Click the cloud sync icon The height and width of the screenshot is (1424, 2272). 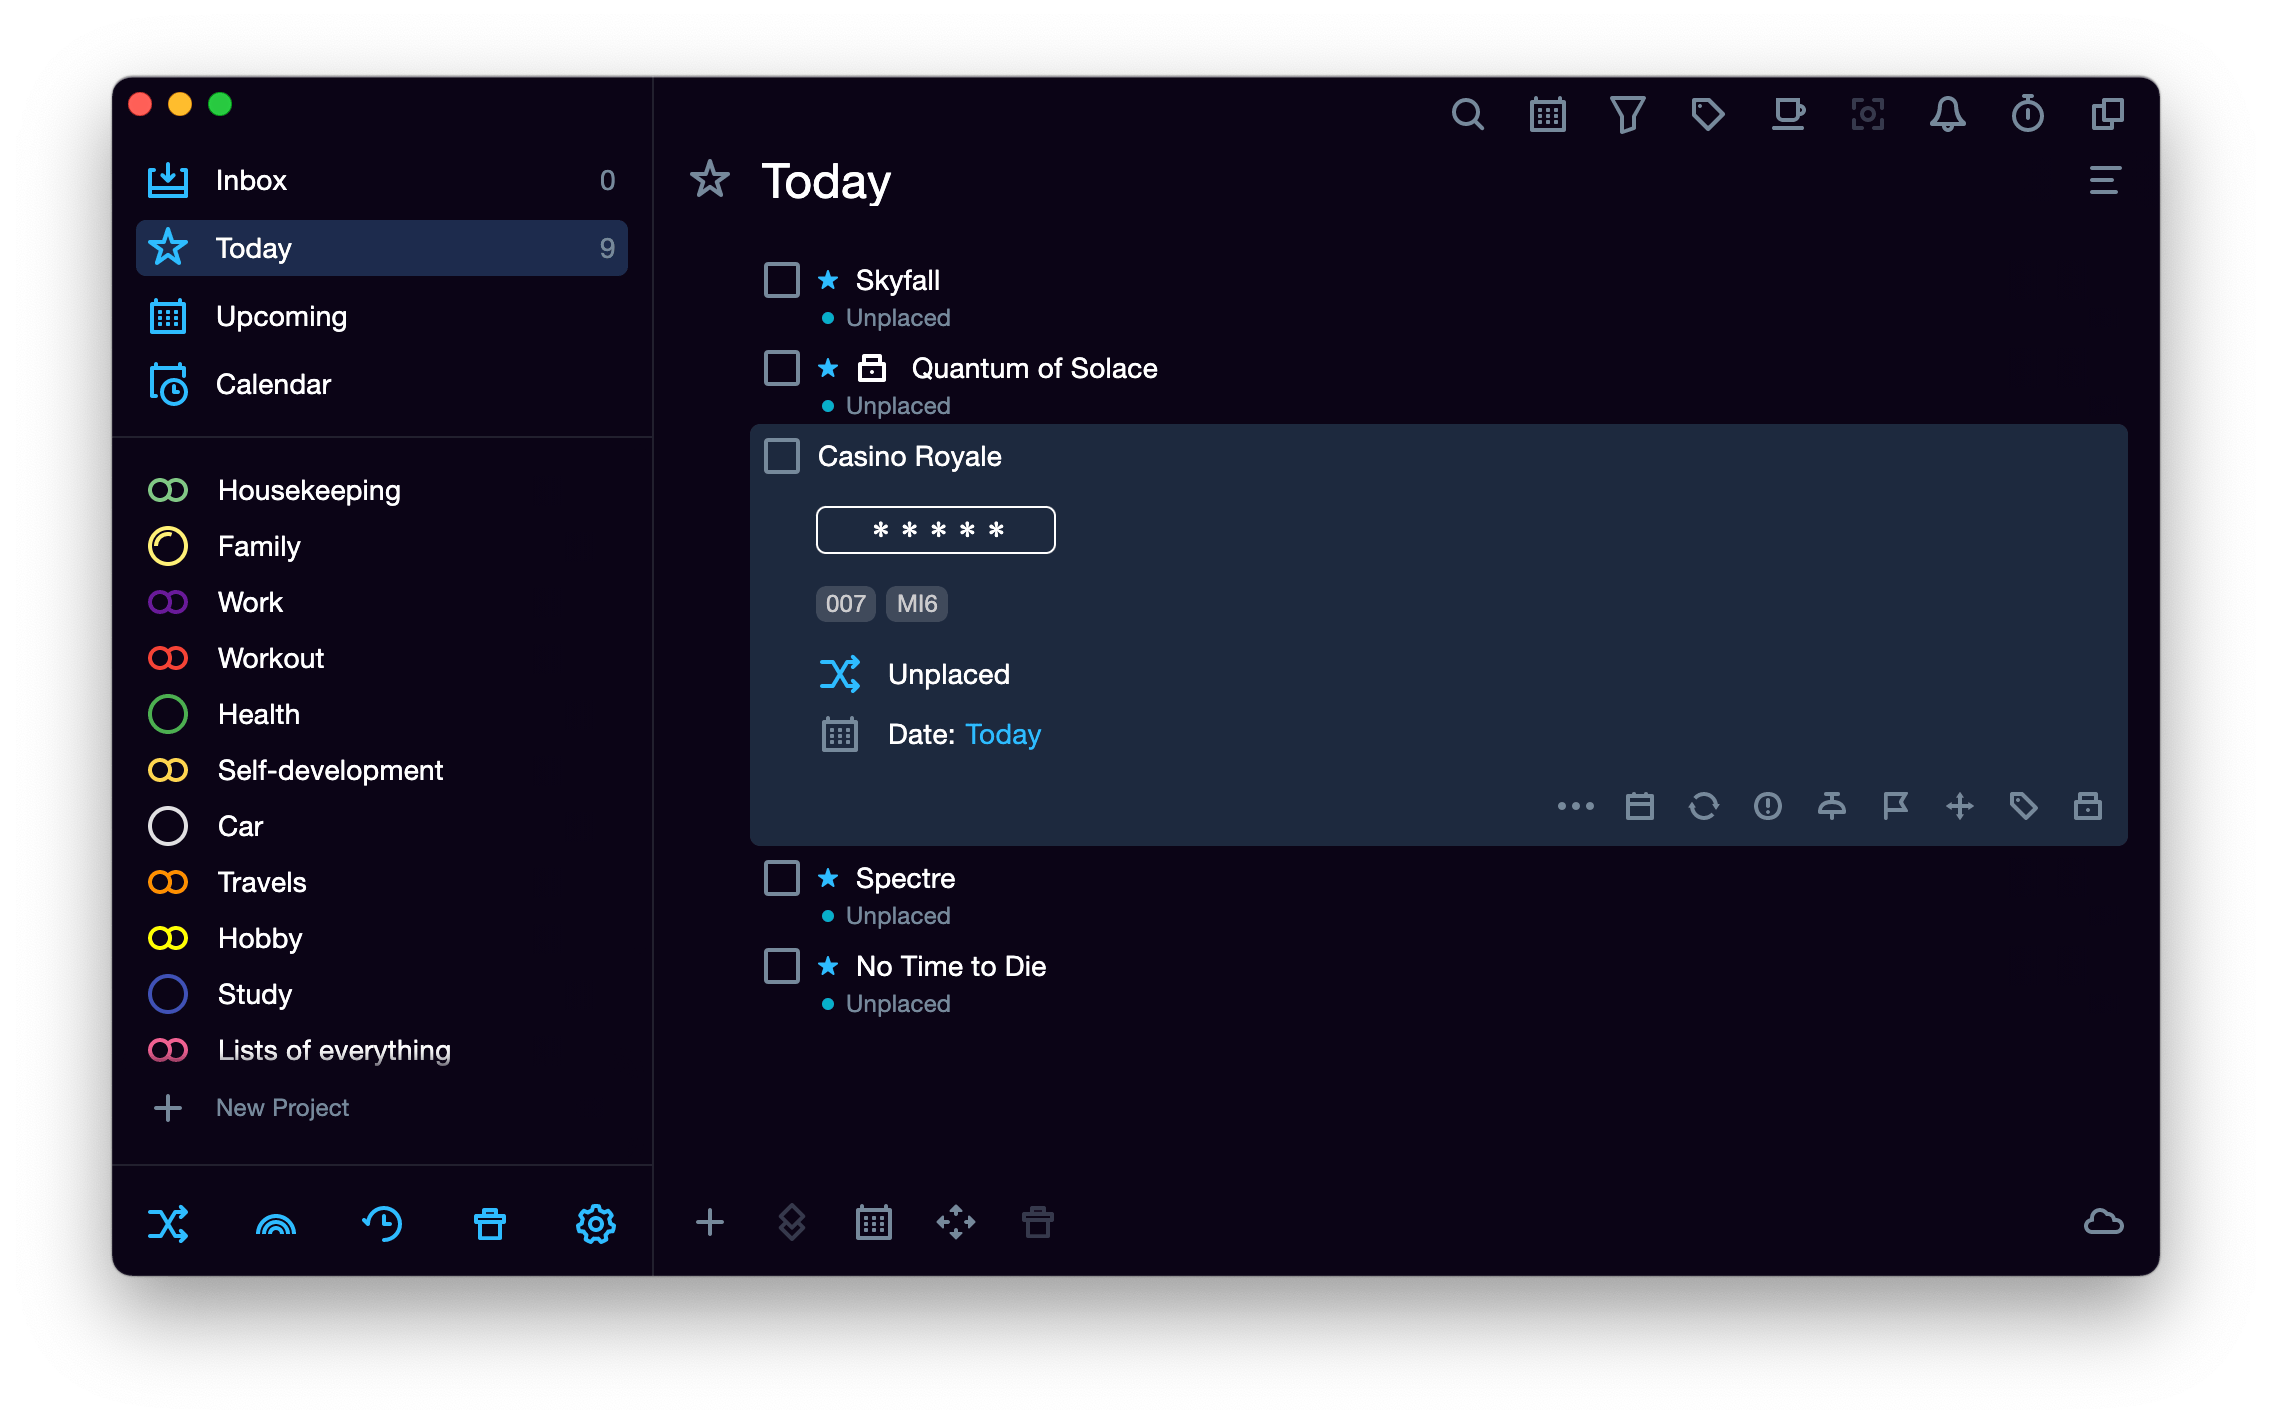point(2104,1222)
